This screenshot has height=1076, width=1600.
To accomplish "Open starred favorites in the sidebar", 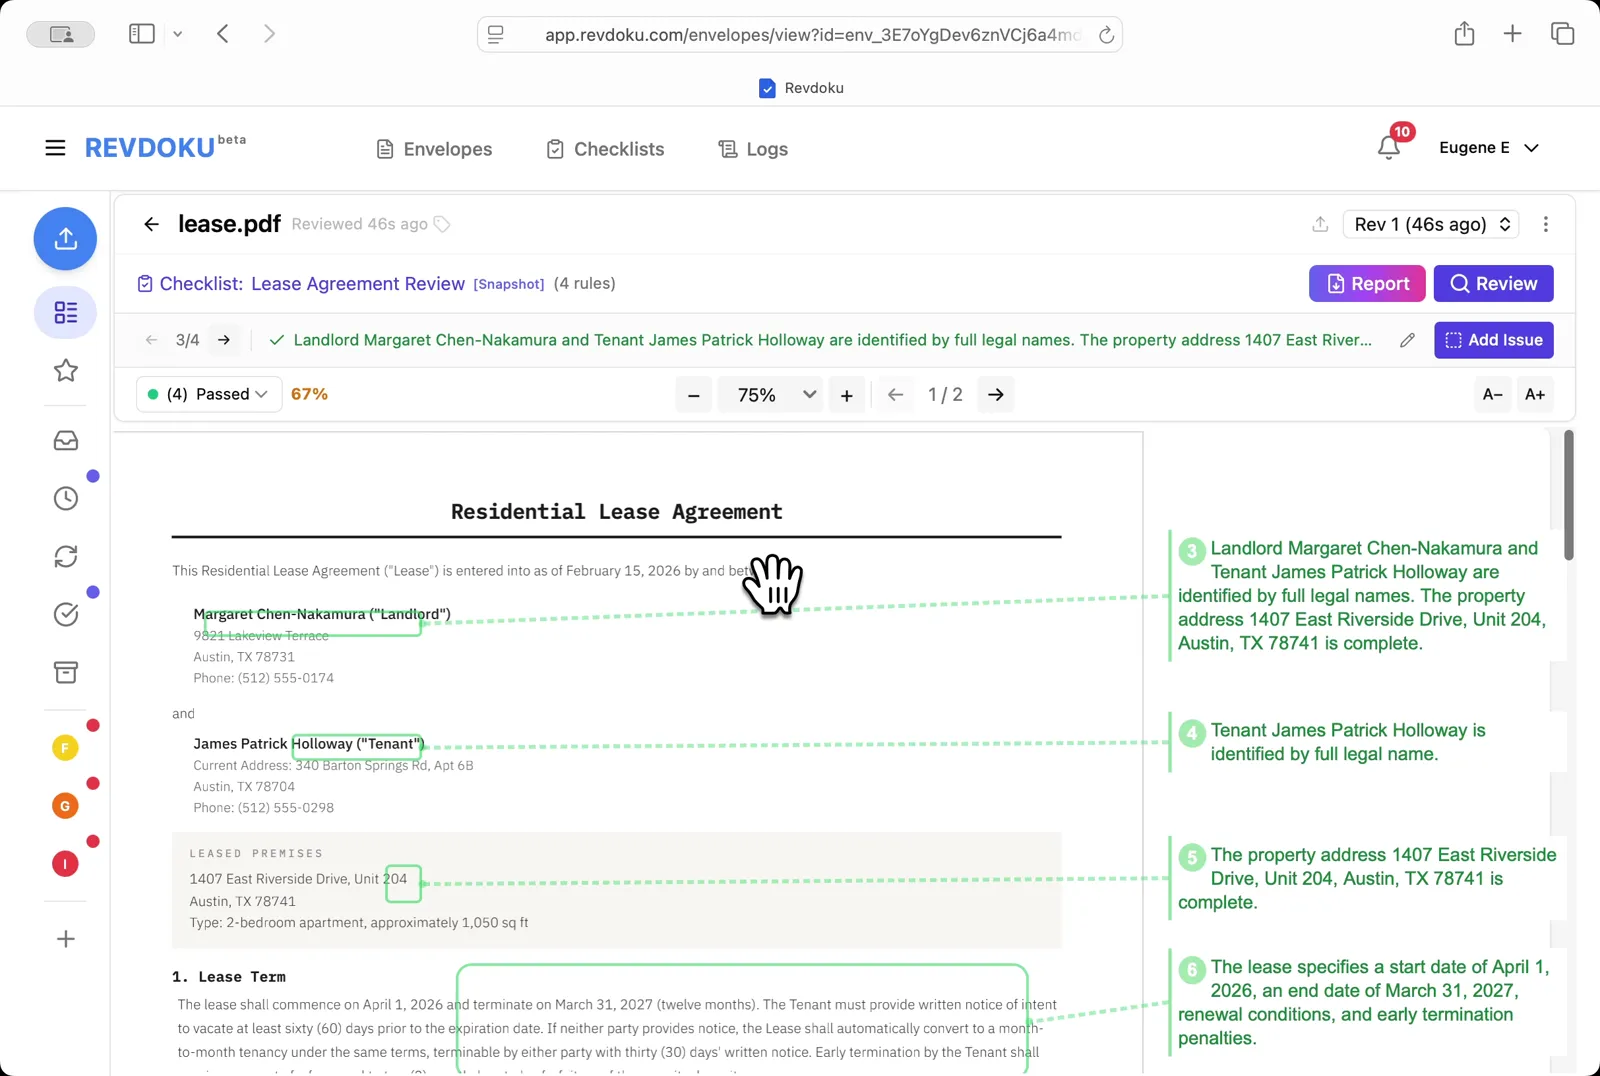I will pos(65,371).
